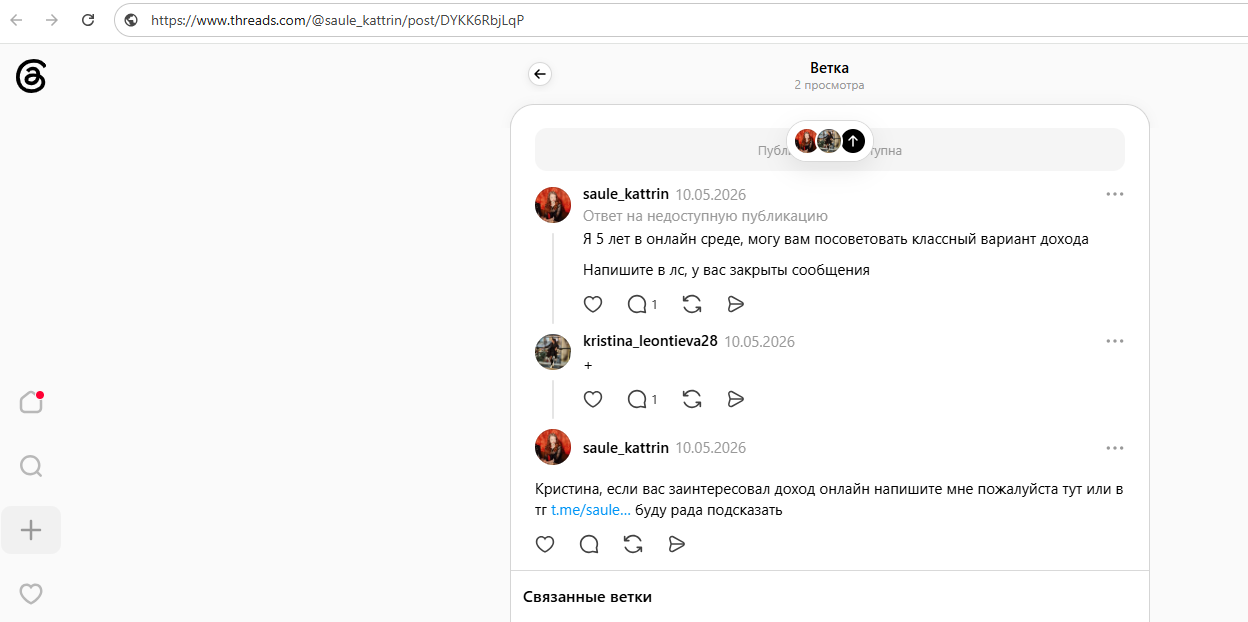Create a new thread with plus icon
This screenshot has height=622, width=1248.
[31, 530]
